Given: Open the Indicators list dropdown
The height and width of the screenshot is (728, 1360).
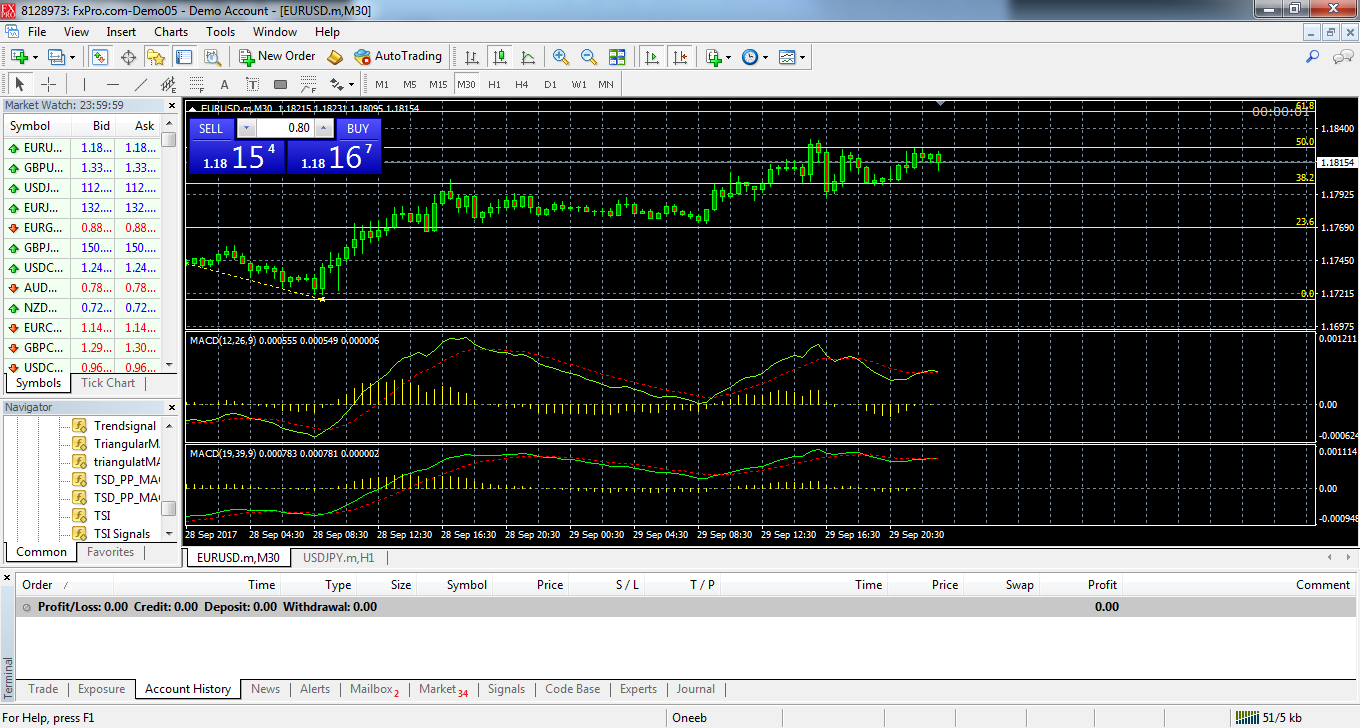Looking at the screenshot, I should [718, 57].
